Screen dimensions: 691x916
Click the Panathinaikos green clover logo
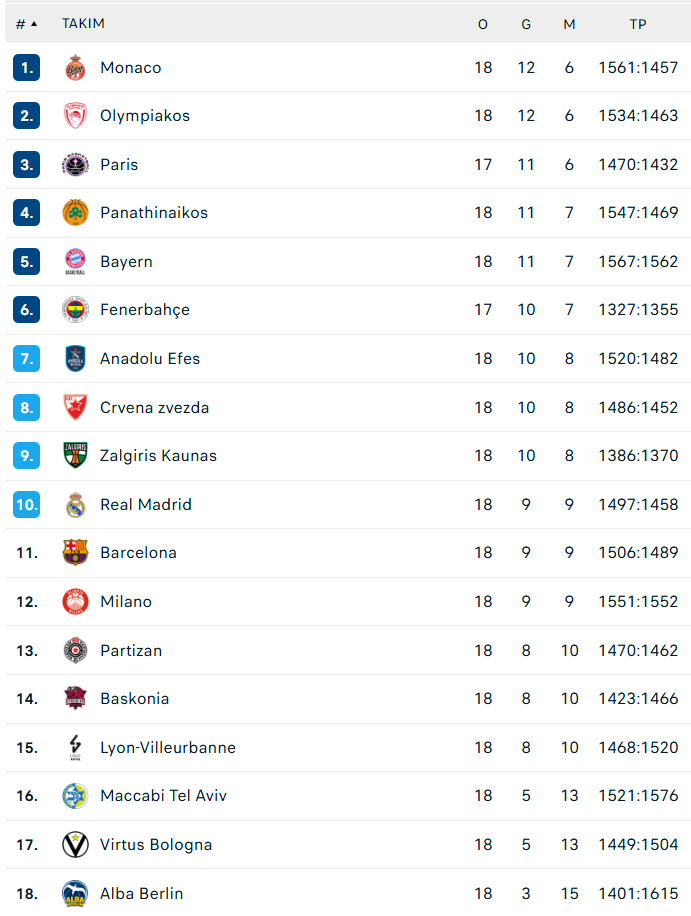click(75, 213)
